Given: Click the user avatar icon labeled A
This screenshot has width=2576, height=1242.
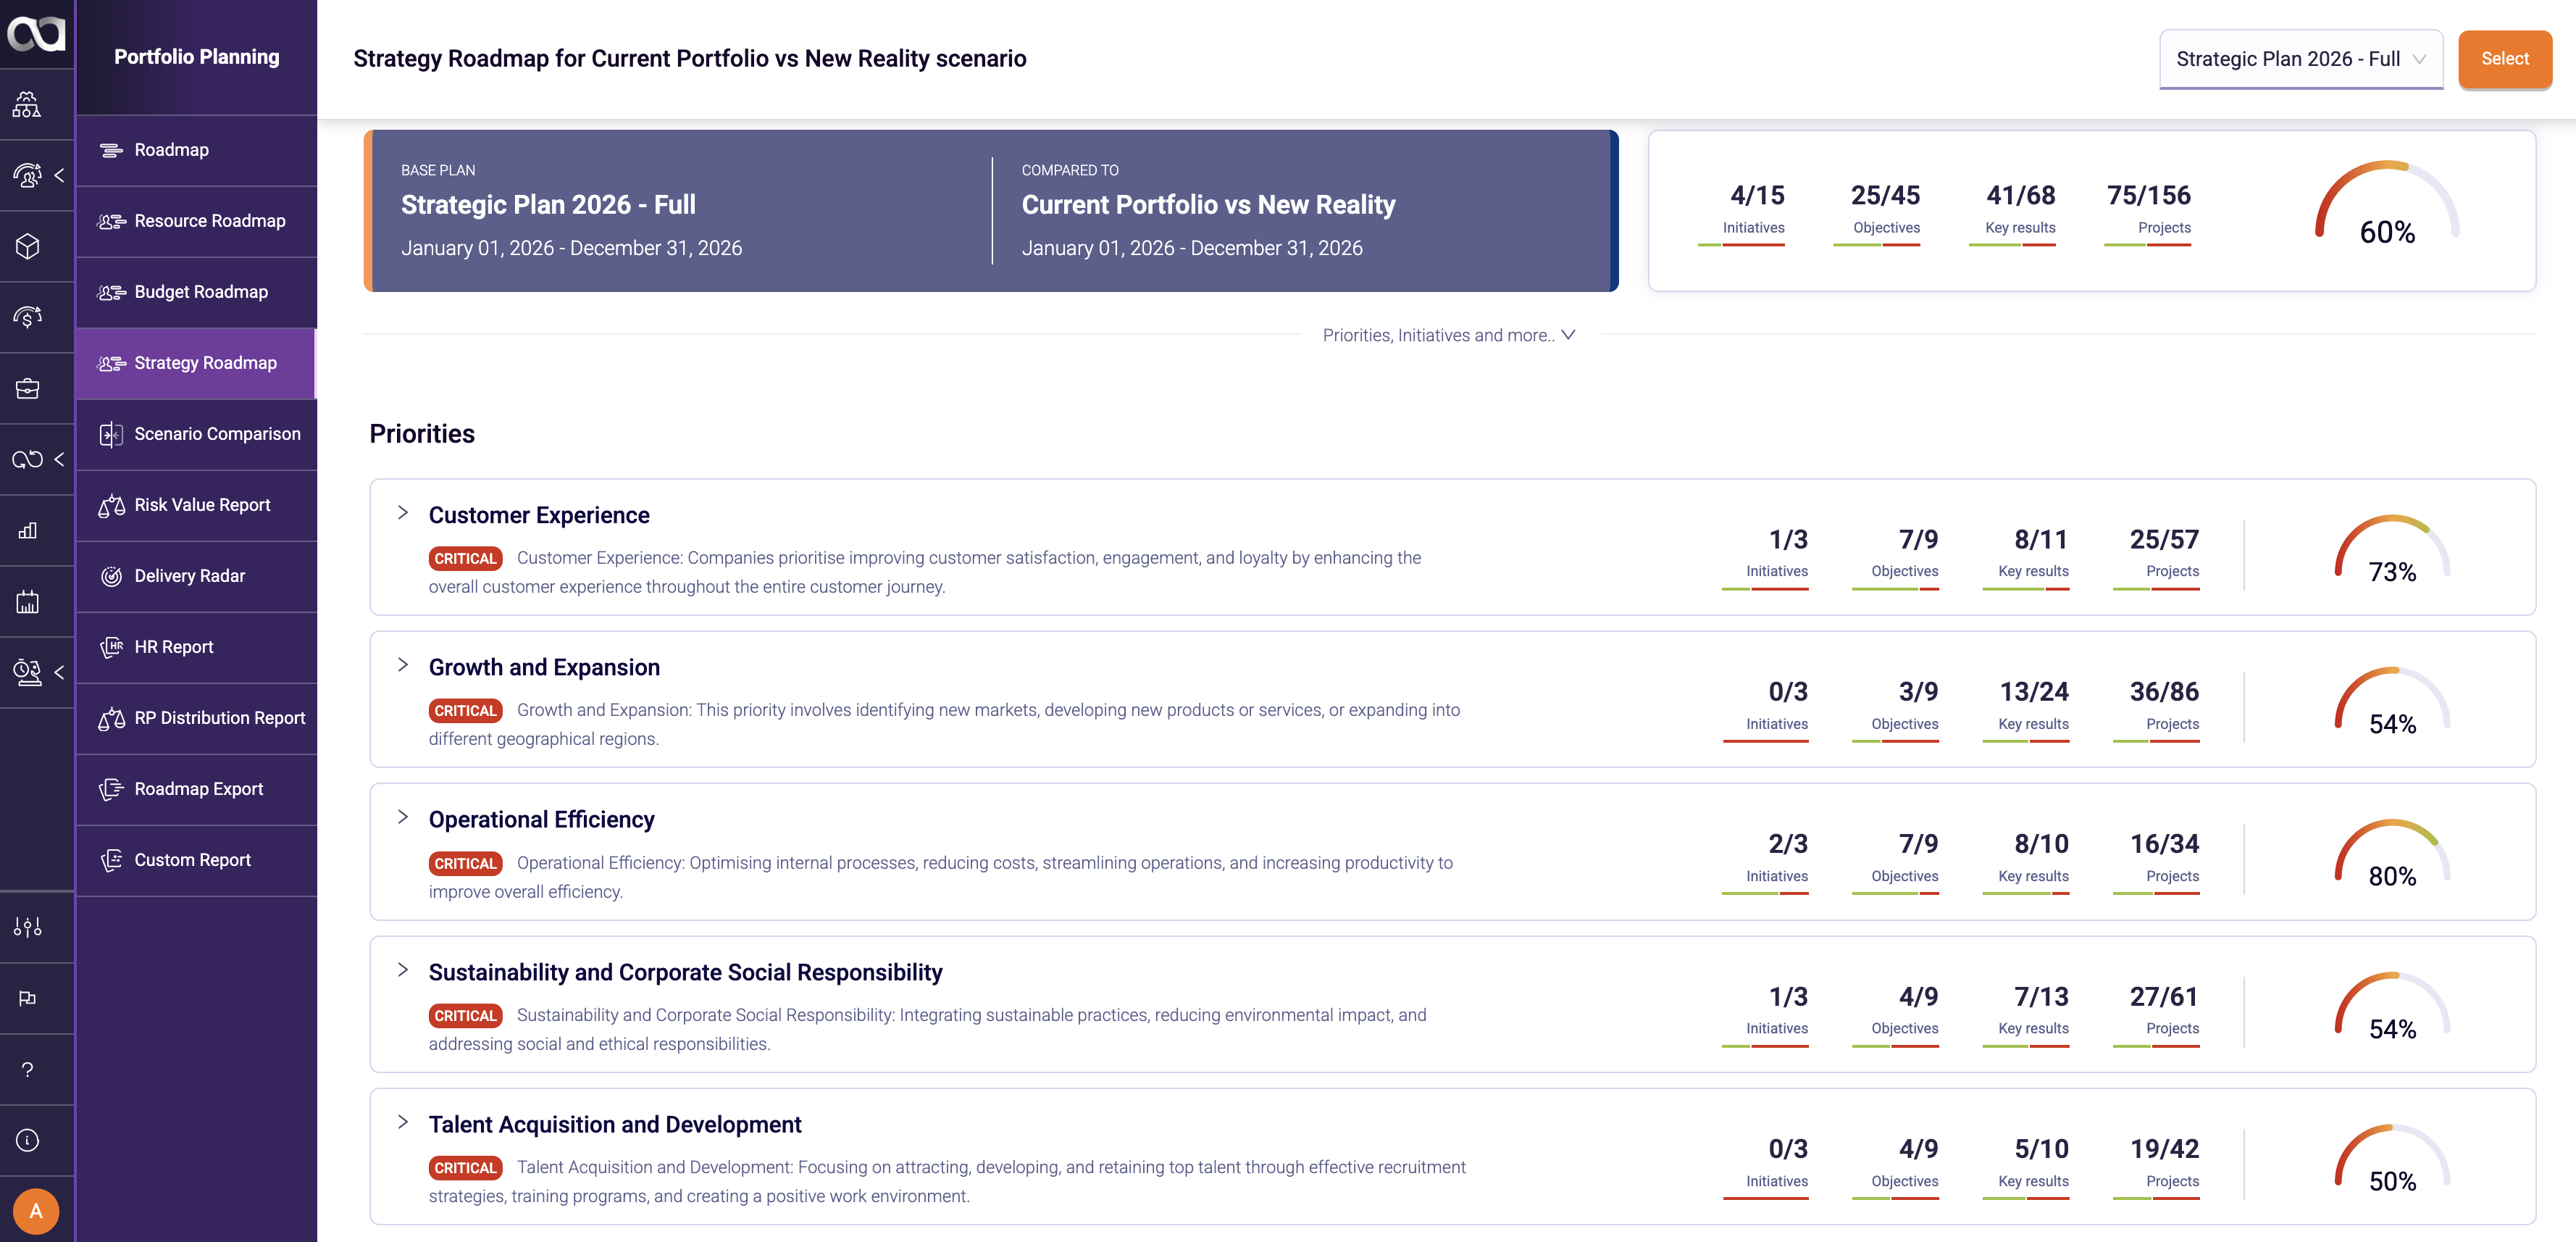Looking at the screenshot, I should click(x=36, y=1211).
